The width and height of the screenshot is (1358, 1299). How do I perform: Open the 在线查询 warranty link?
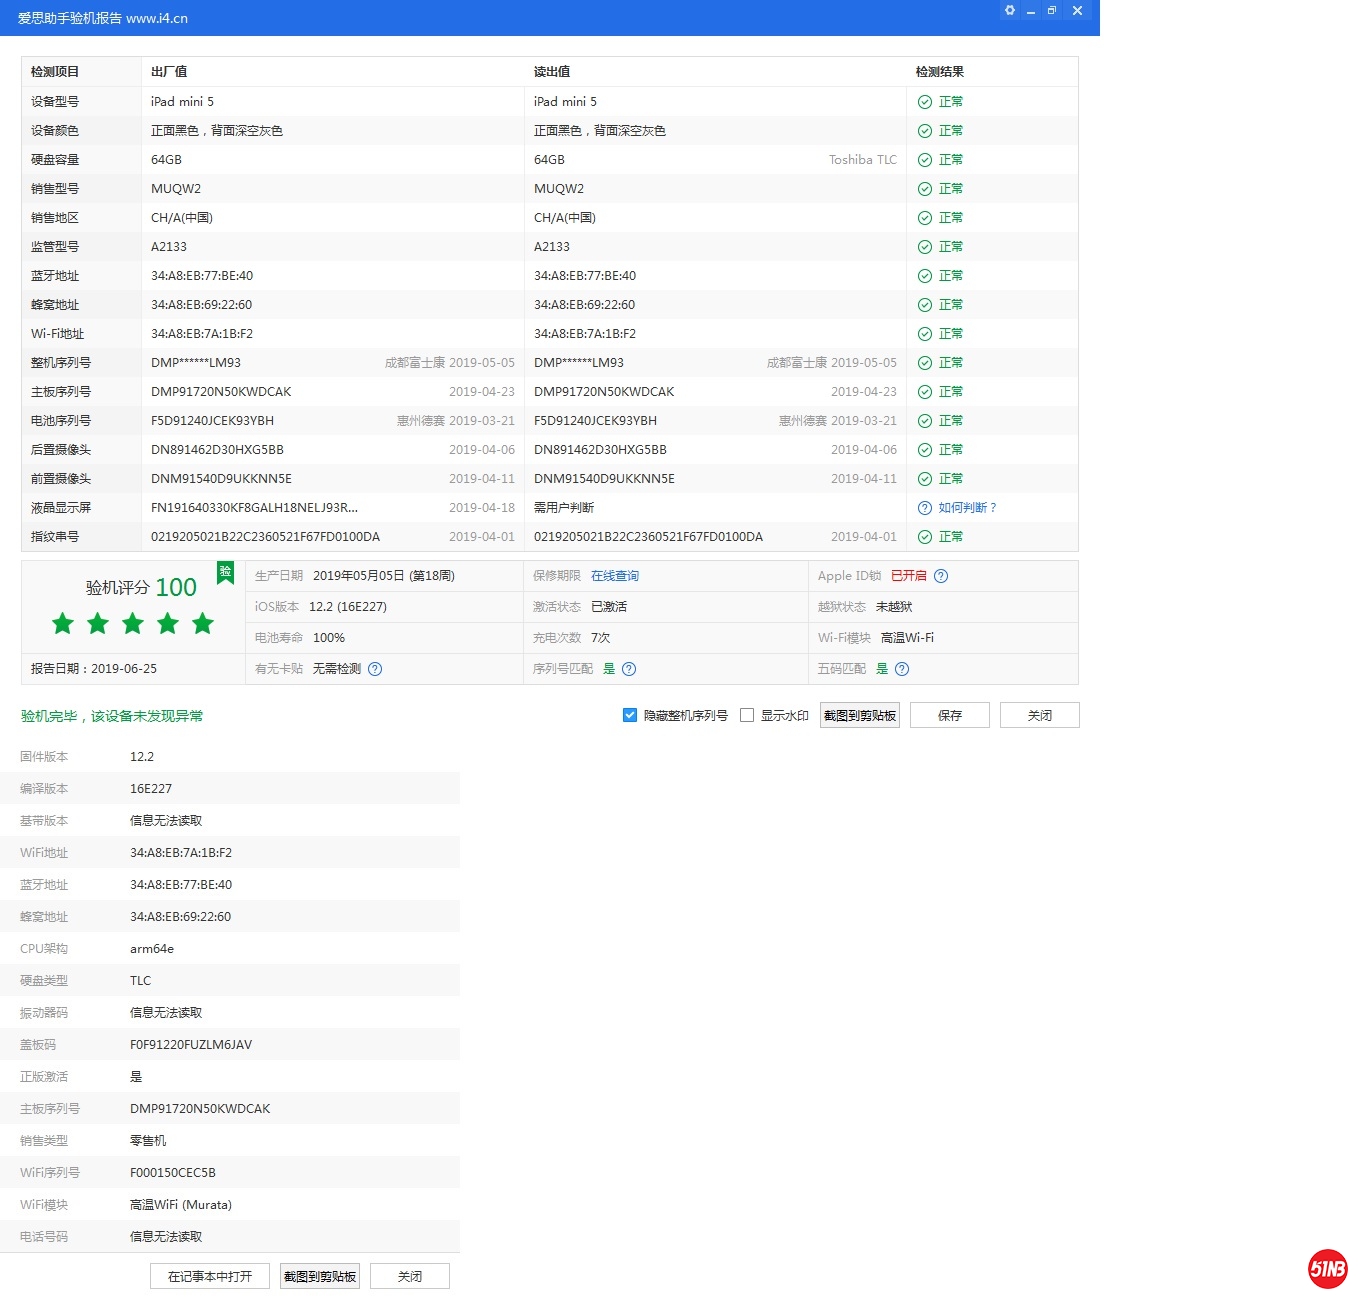click(x=614, y=576)
